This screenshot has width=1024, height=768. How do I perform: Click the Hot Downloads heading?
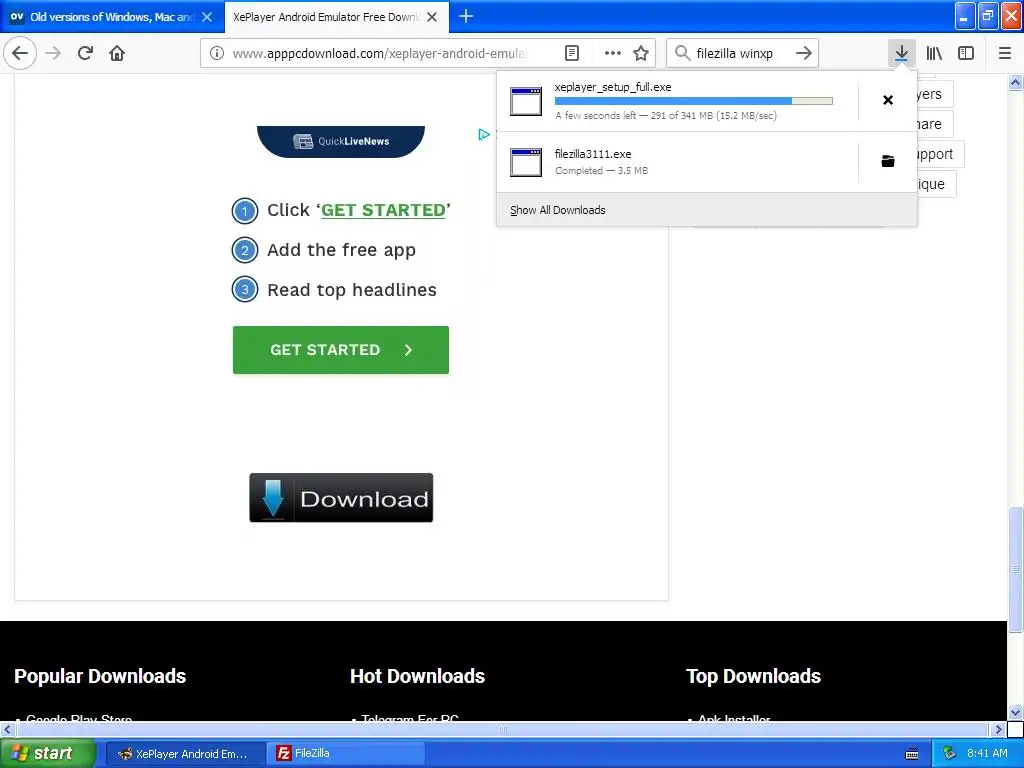(x=417, y=676)
